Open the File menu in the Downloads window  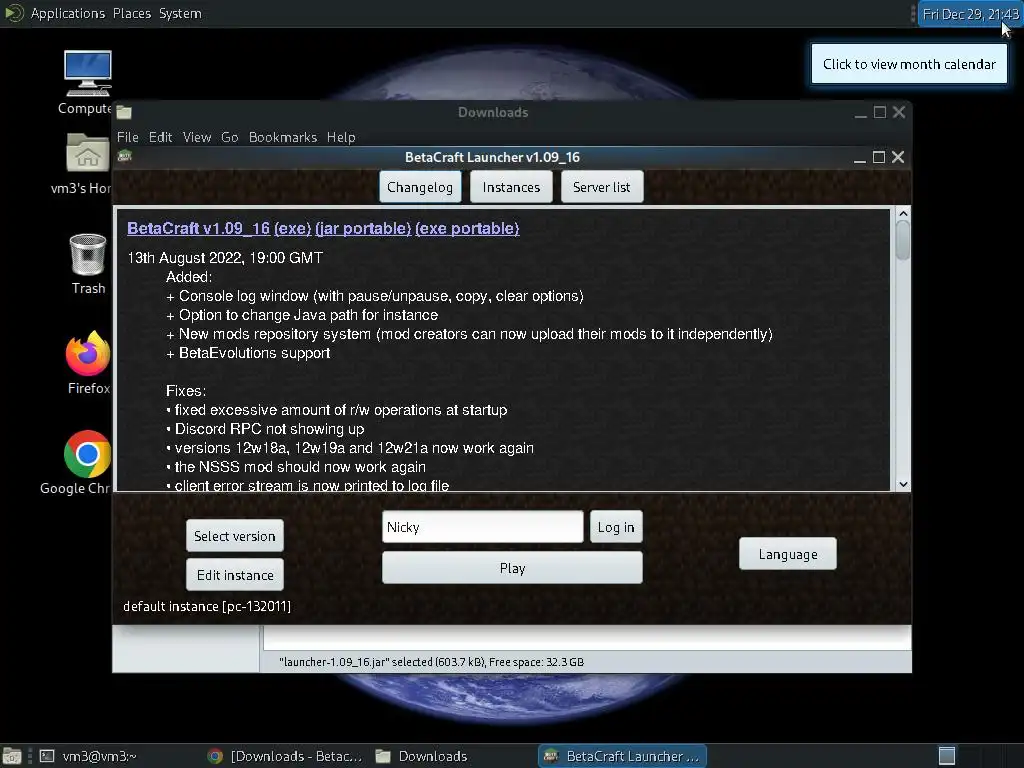click(x=127, y=137)
